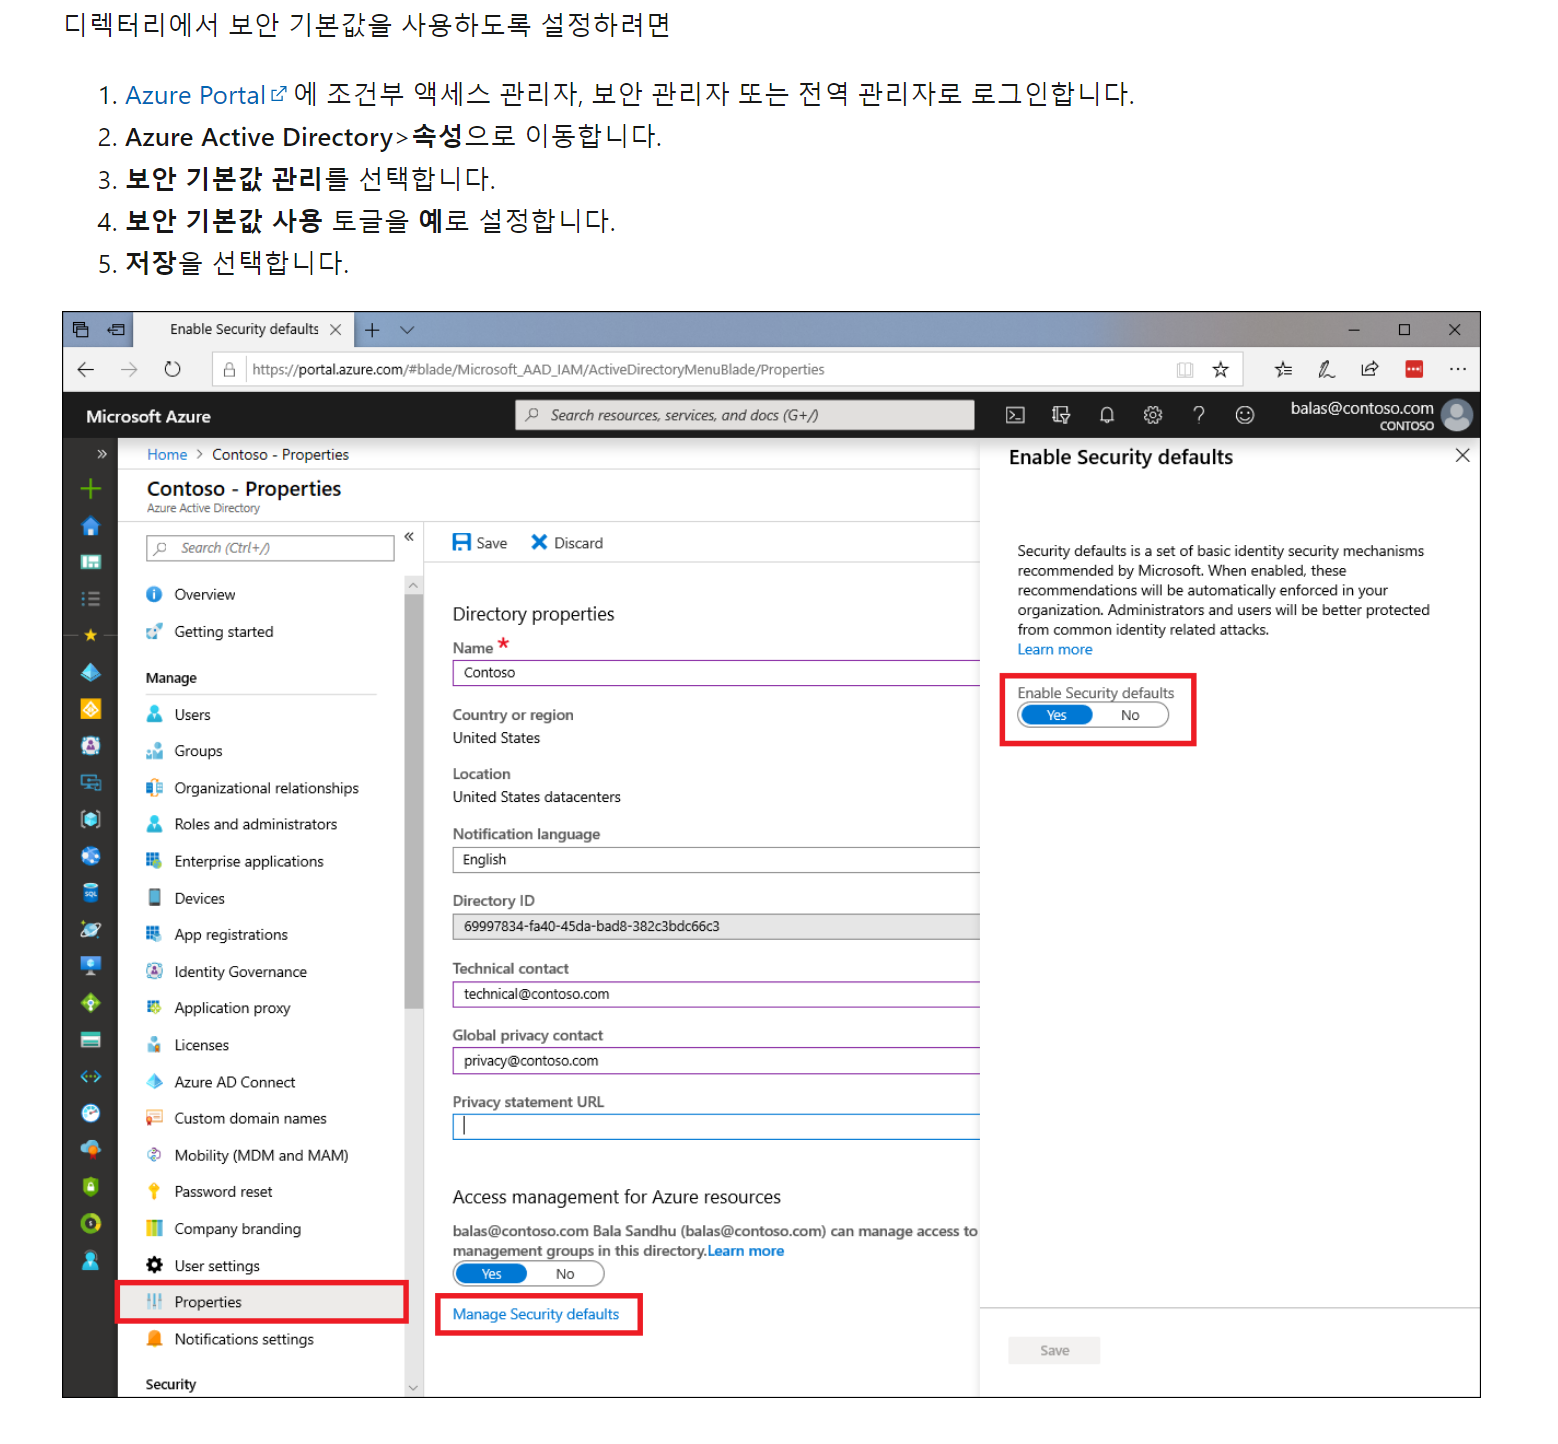This screenshot has height=1444, width=1558.
Task: Click the Home icon in Azure sidebar
Action: pyautogui.click(x=90, y=526)
